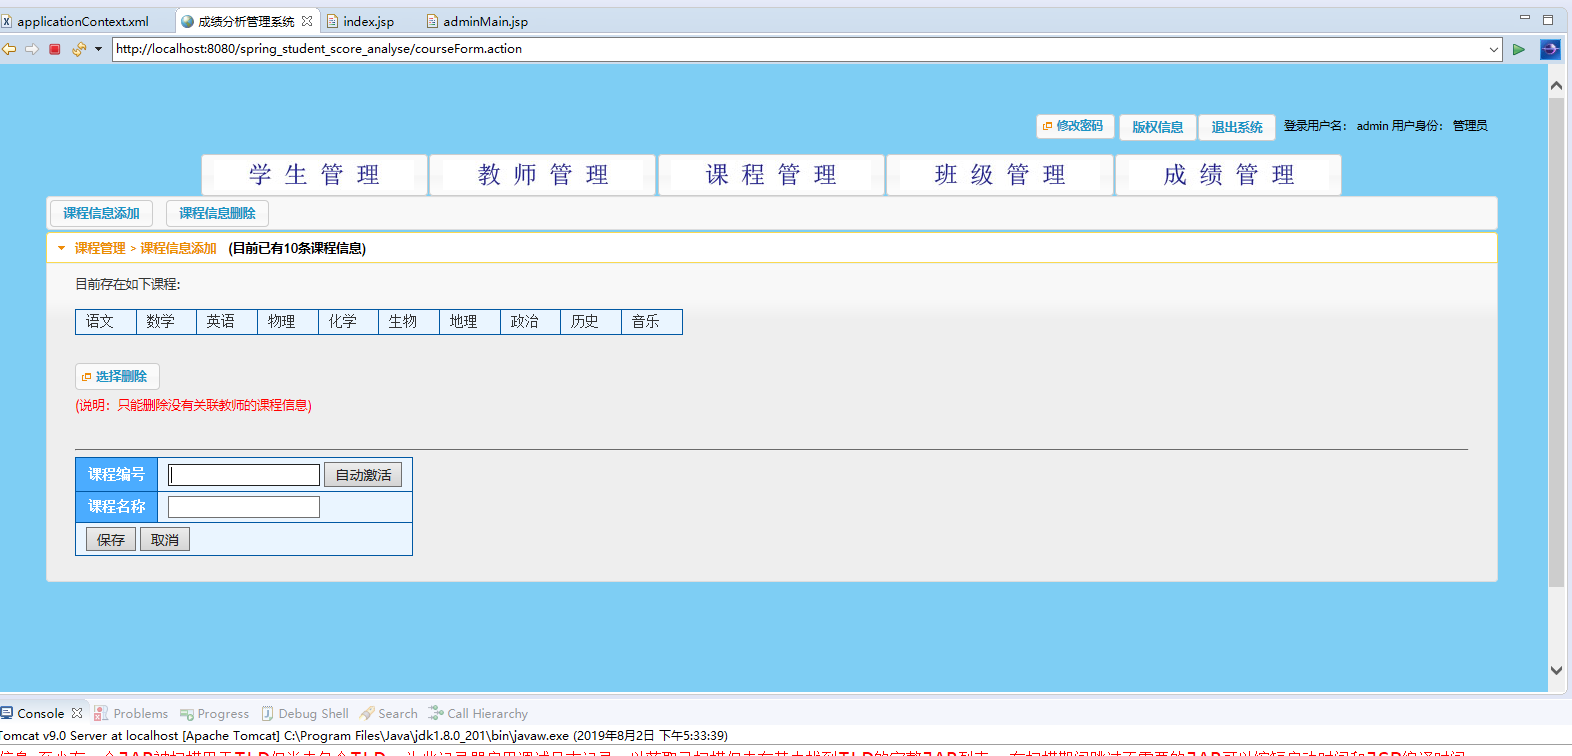This screenshot has width=1572, height=756.
Task: Expand the URL address history dropdown
Action: tap(1493, 49)
